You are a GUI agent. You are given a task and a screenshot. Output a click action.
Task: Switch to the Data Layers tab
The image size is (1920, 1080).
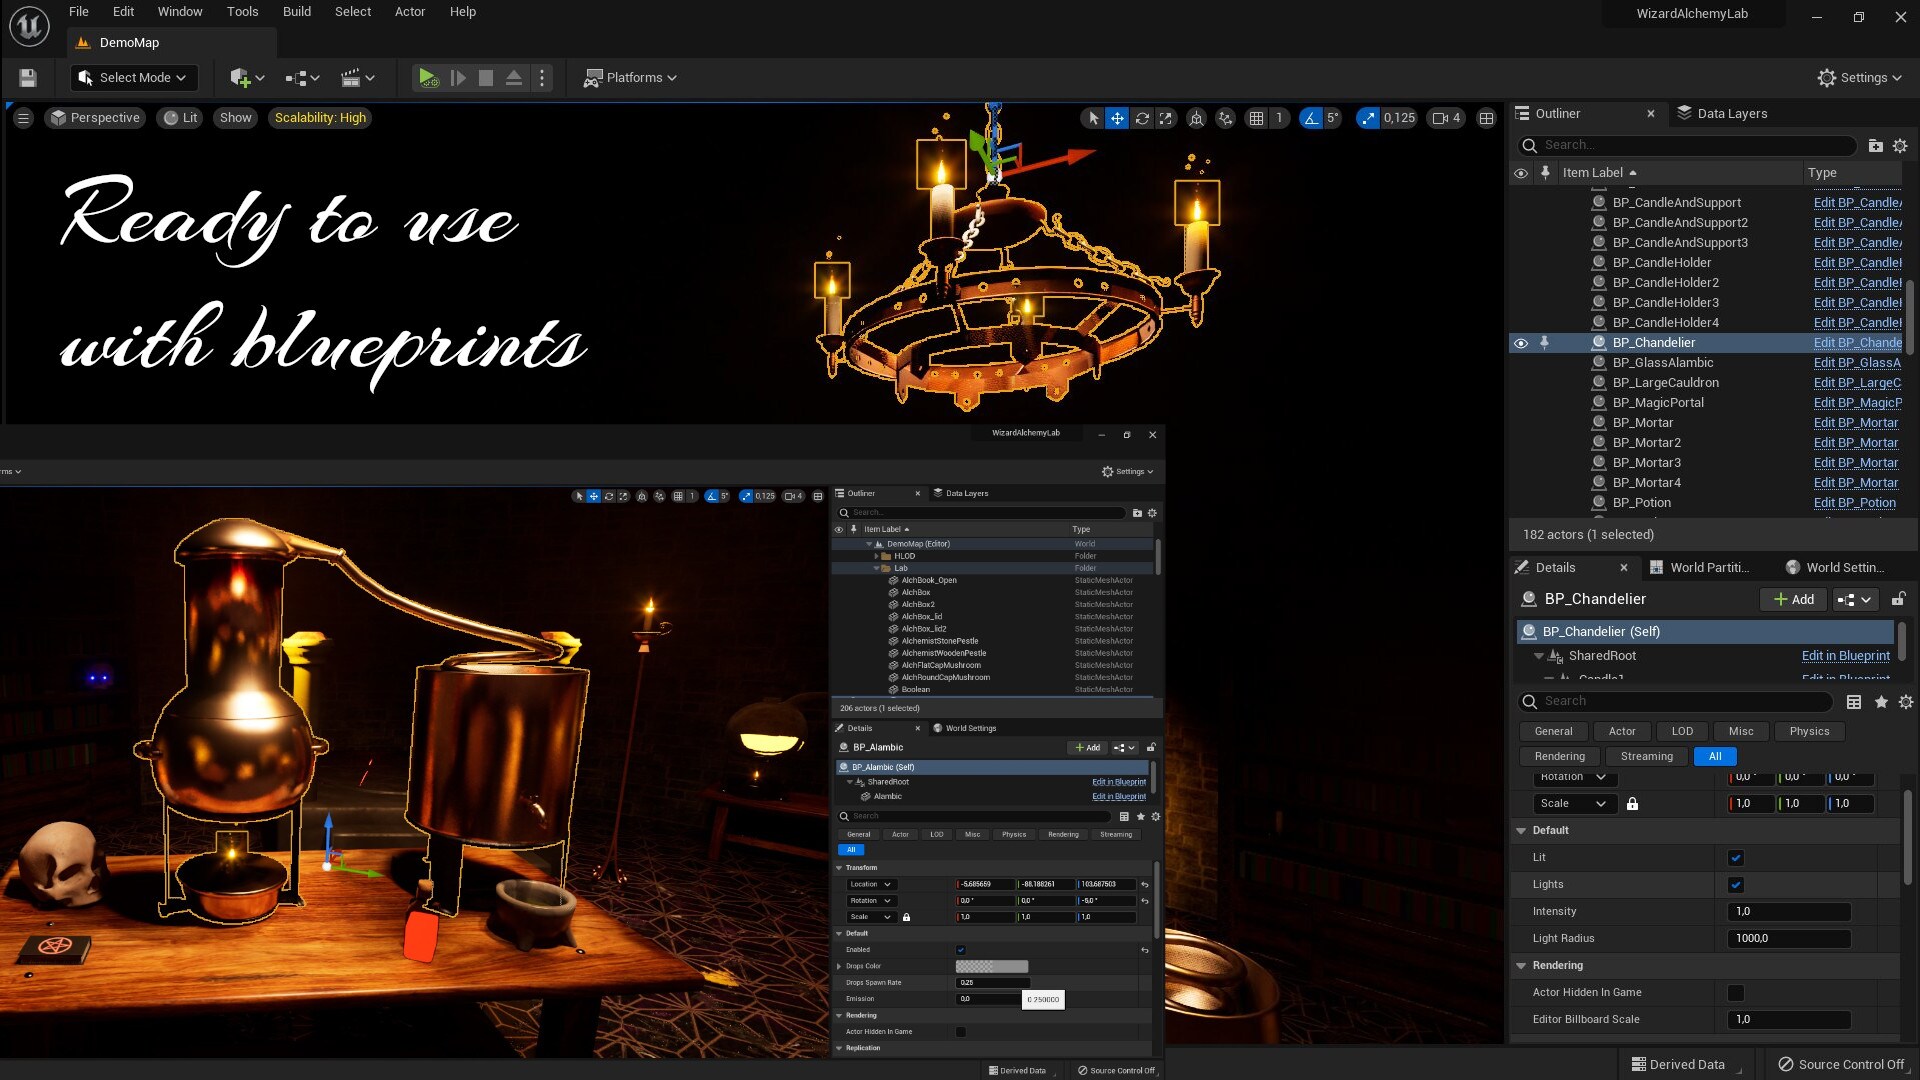point(1733,113)
